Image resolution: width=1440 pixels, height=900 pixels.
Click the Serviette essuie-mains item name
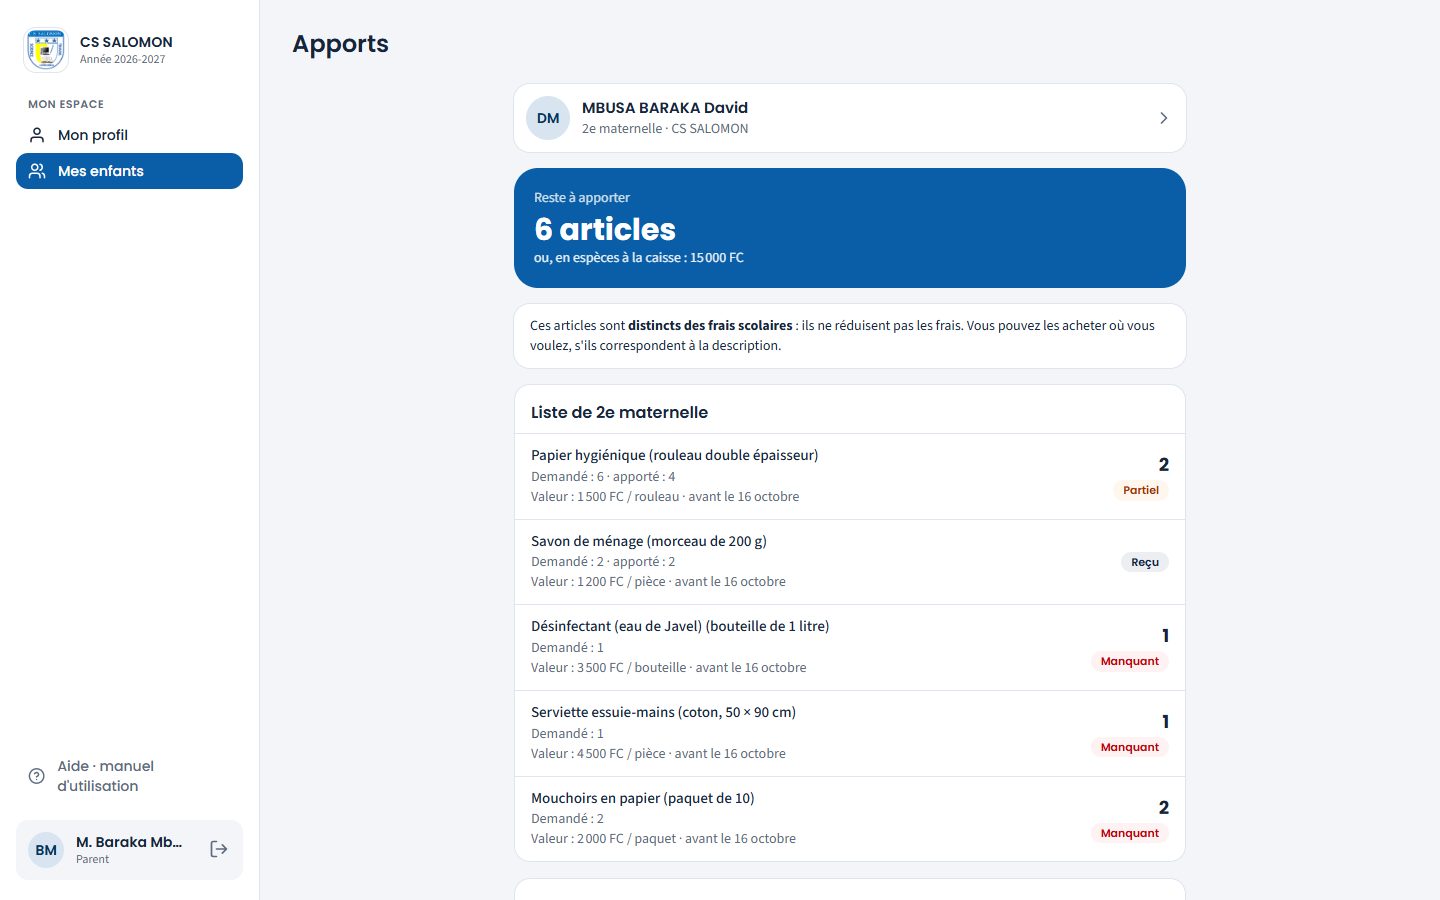(x=663, y=712)
